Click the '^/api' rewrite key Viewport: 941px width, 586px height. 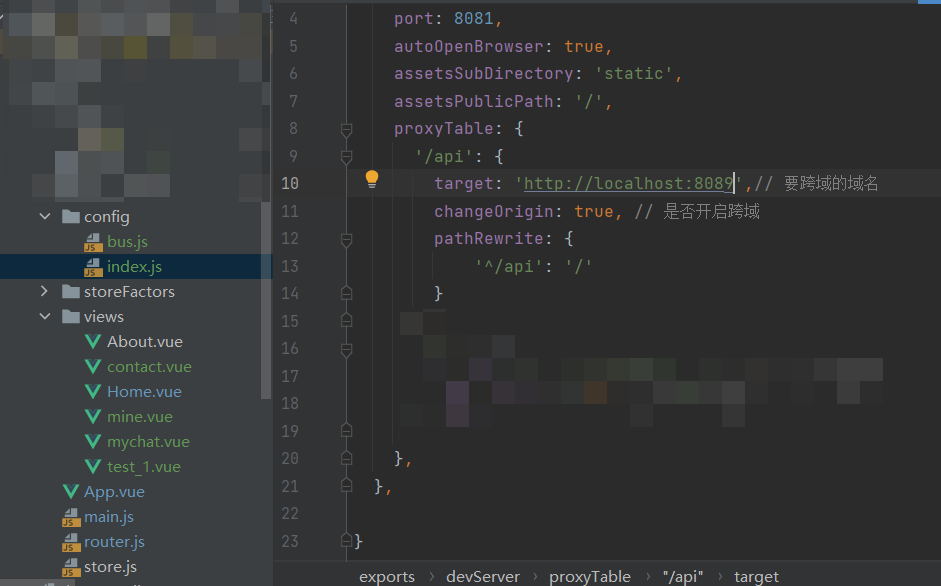pos(509,266)
